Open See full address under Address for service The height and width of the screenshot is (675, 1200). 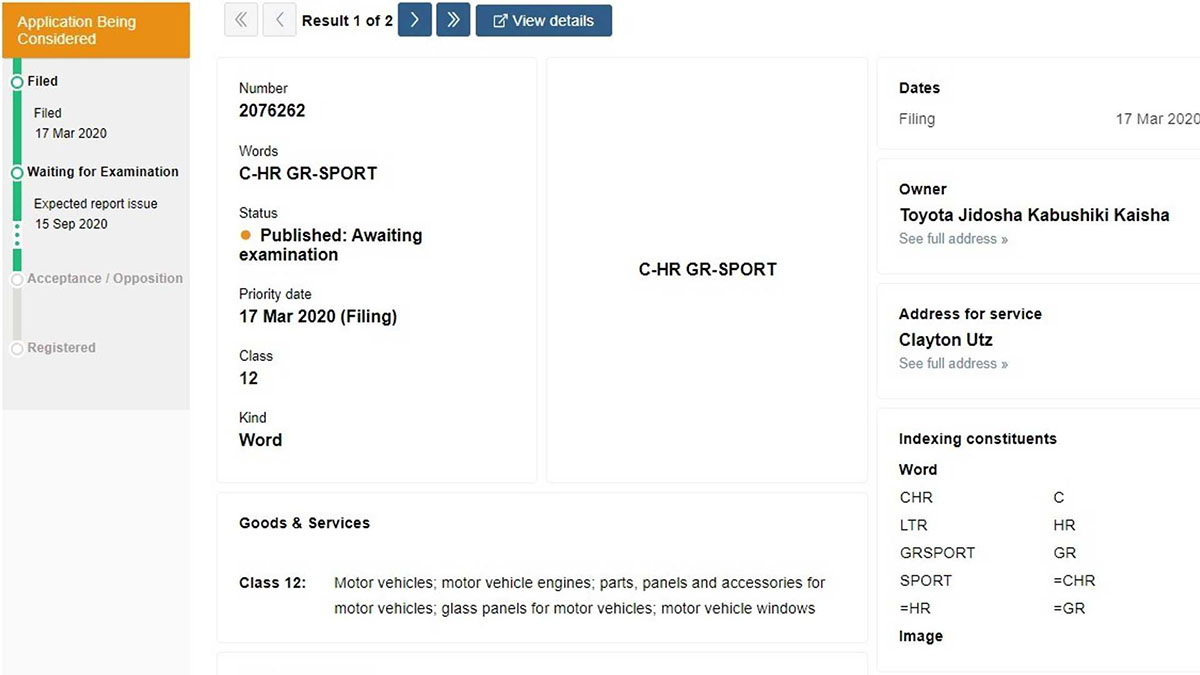pos(953,364)
